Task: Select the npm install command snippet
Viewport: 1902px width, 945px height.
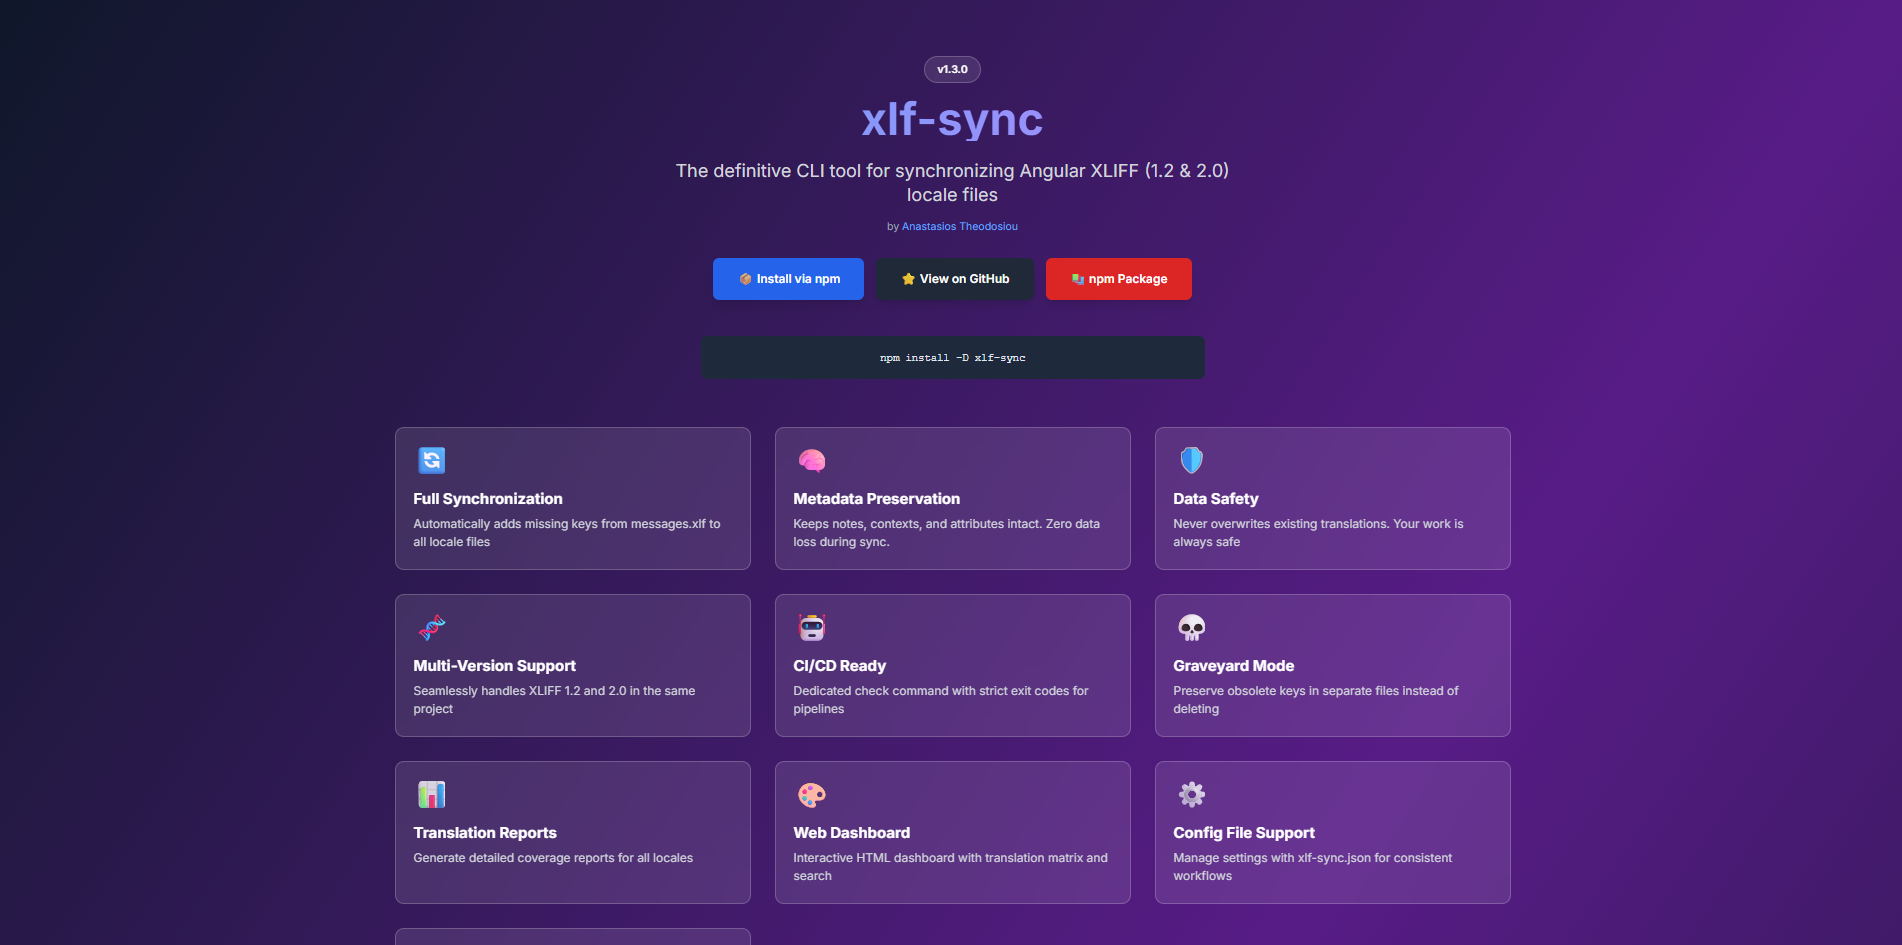Action: [952, 357]
